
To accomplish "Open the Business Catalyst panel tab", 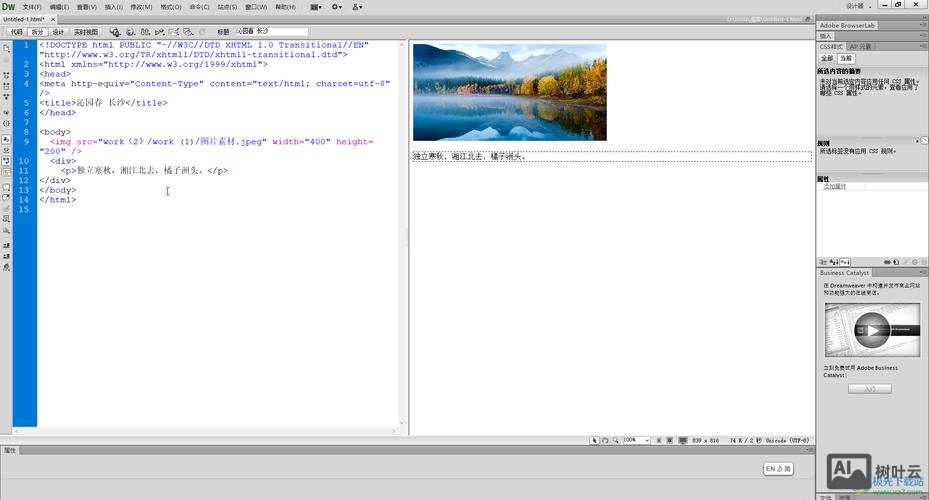I will click(x=844, y=273).
